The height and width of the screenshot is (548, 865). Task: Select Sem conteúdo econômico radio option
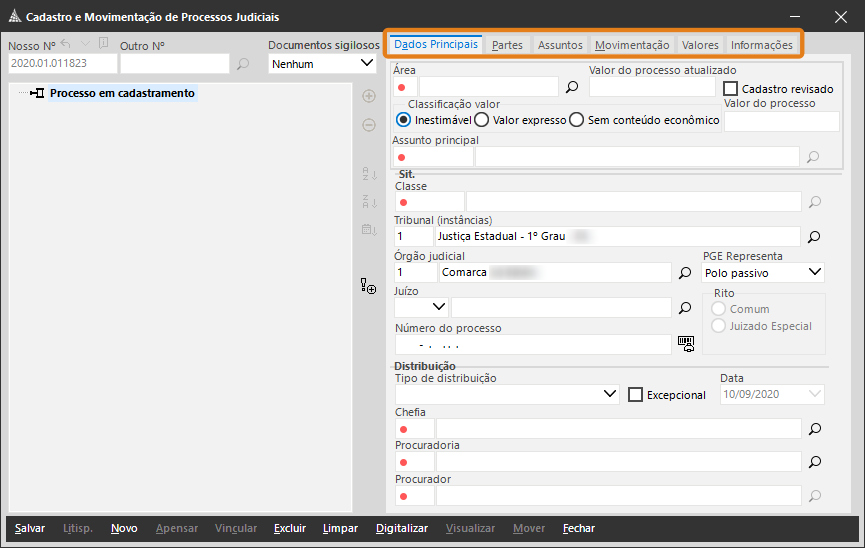[x=576, y=120]
